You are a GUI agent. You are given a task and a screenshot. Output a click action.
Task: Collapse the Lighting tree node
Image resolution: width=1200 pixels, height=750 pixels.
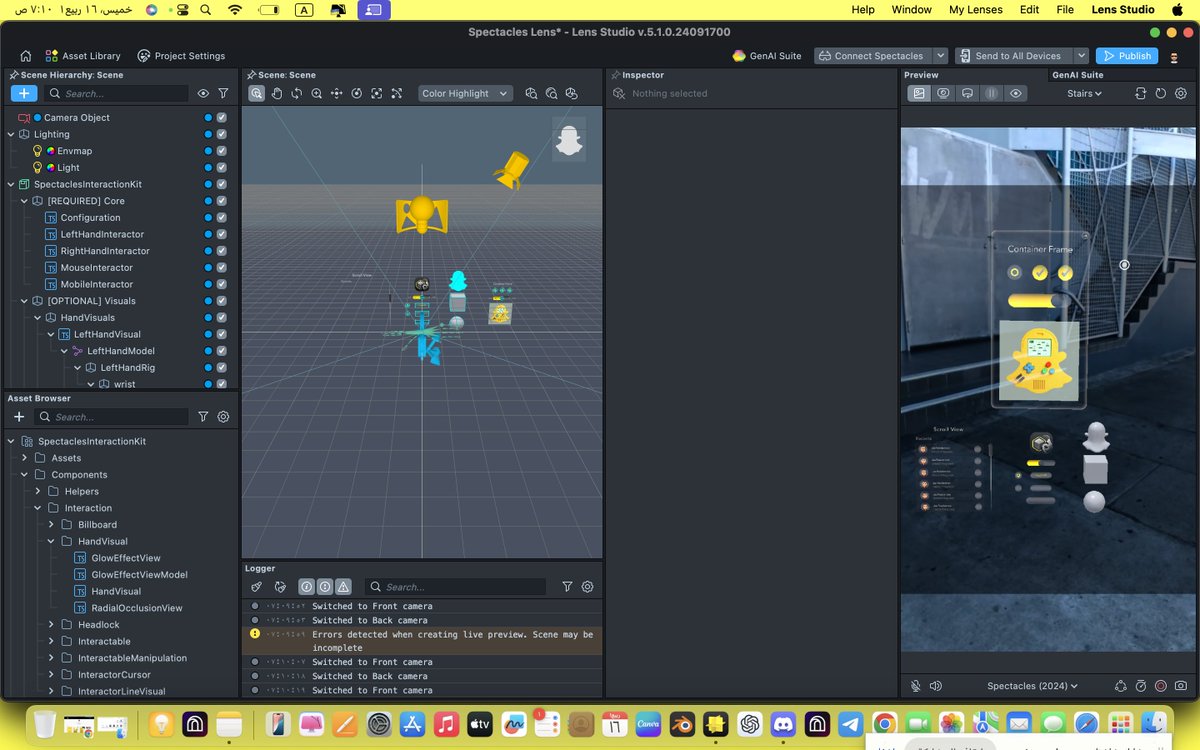(11, 134)
